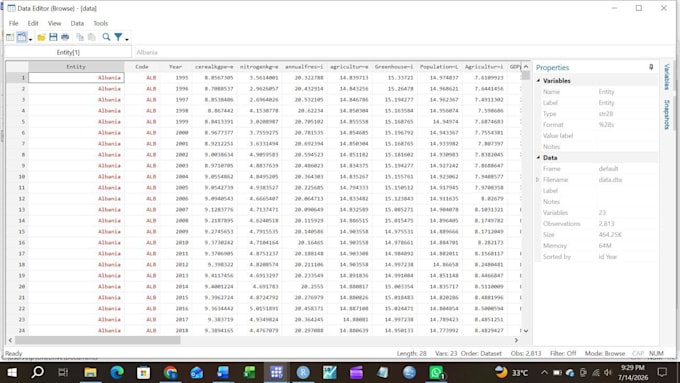Collapse the Data section in Properties
This screenshot has width=680, height=383.
(539, 157)
